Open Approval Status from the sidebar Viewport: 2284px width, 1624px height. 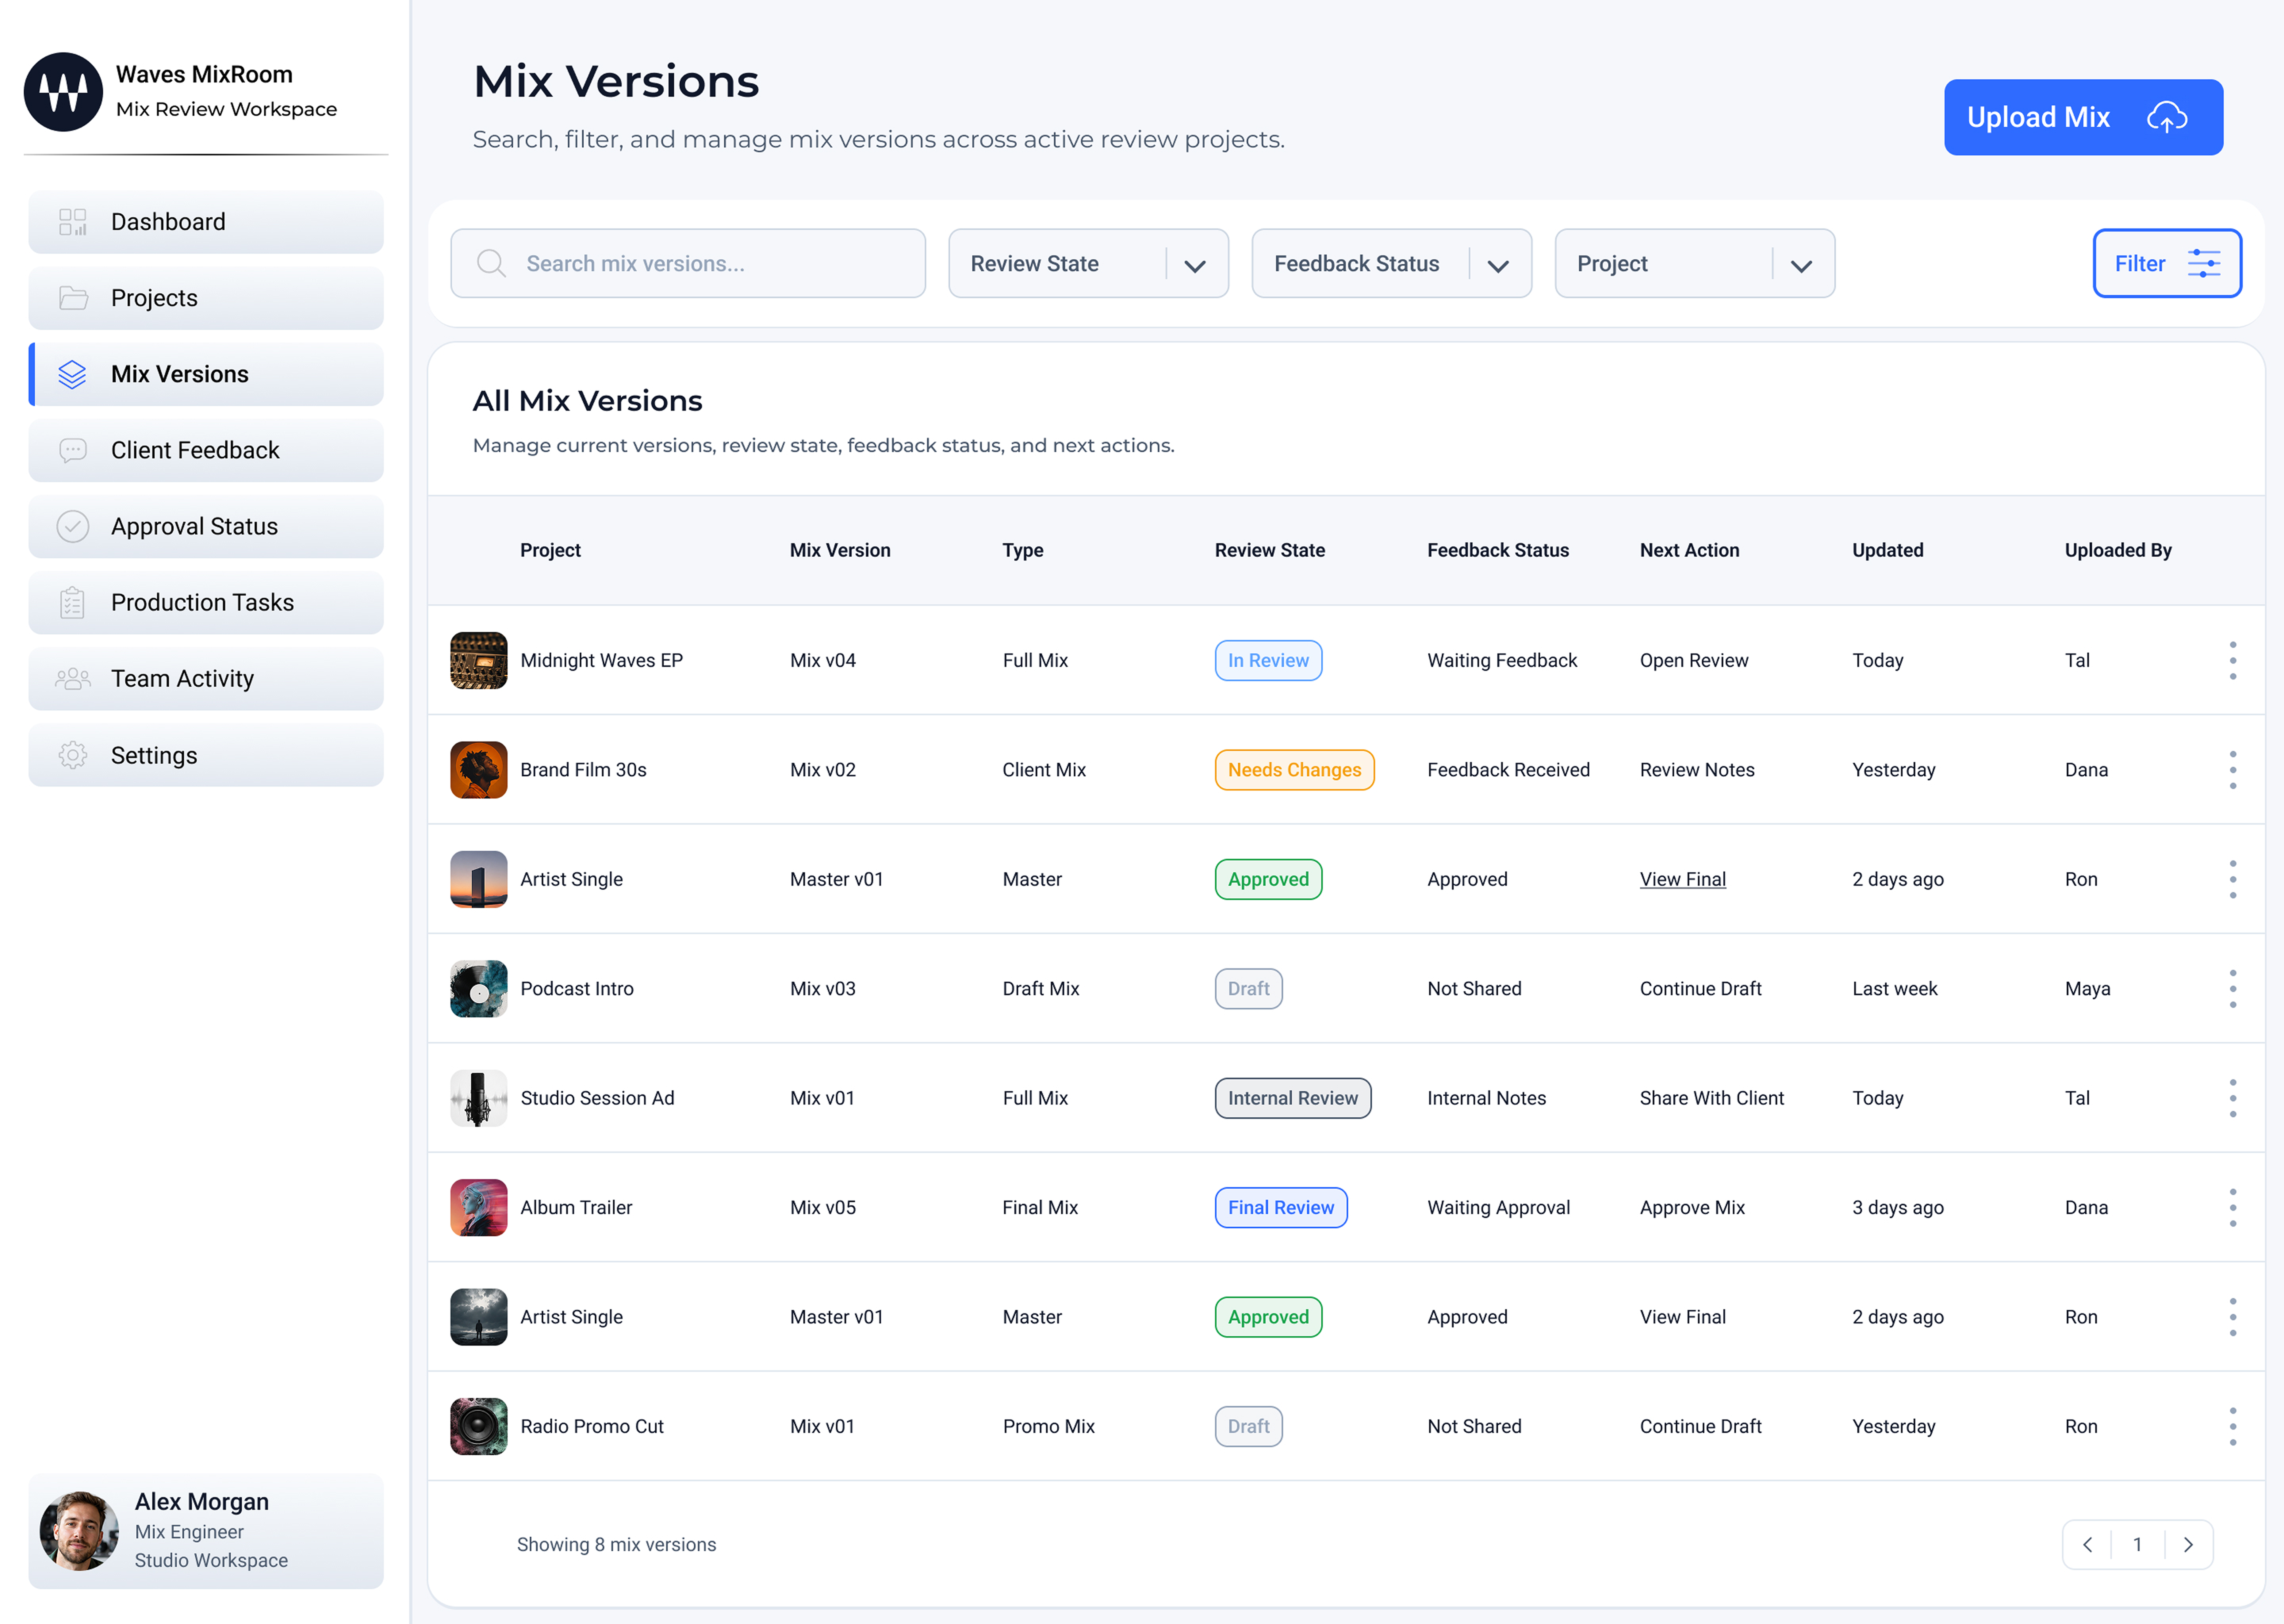[x=206, y=526]
